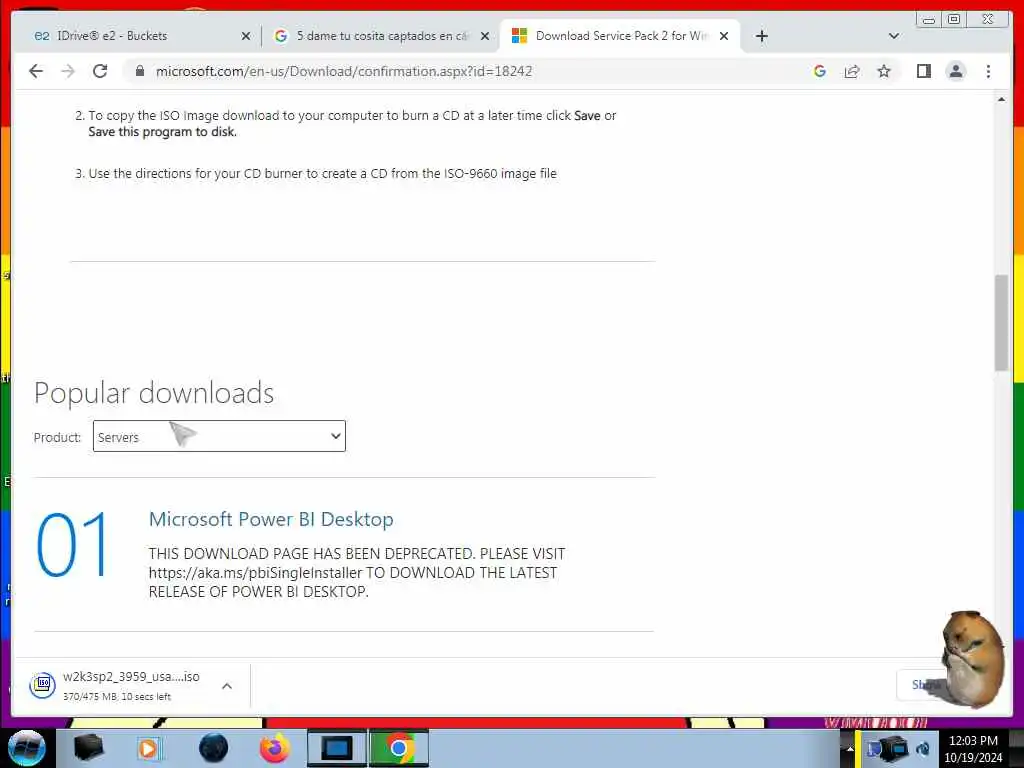Image resolution: width=1024 pixels, height=768 pixels.
Task: Open the volume tray icon
Action: click(923, 748)
